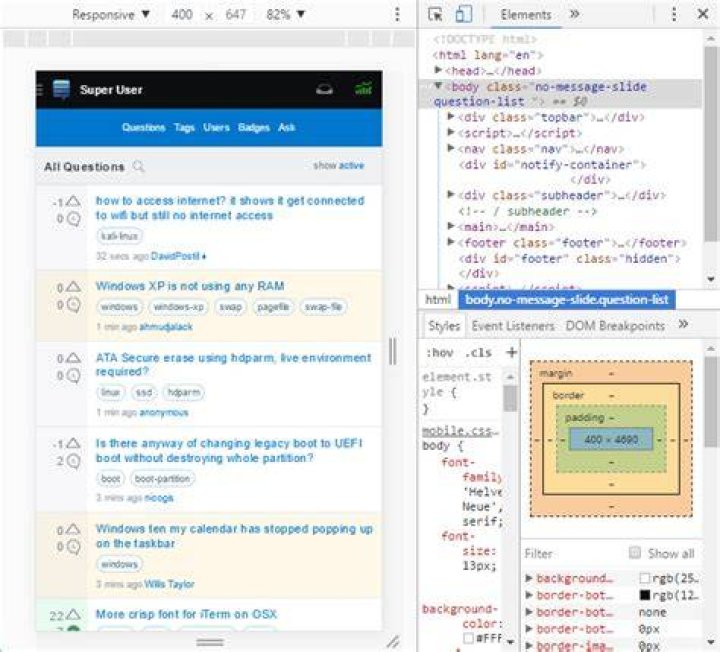720x652 pixels.
Task: Open DevTools customize menu (three dots)
Action: (674, 14)
